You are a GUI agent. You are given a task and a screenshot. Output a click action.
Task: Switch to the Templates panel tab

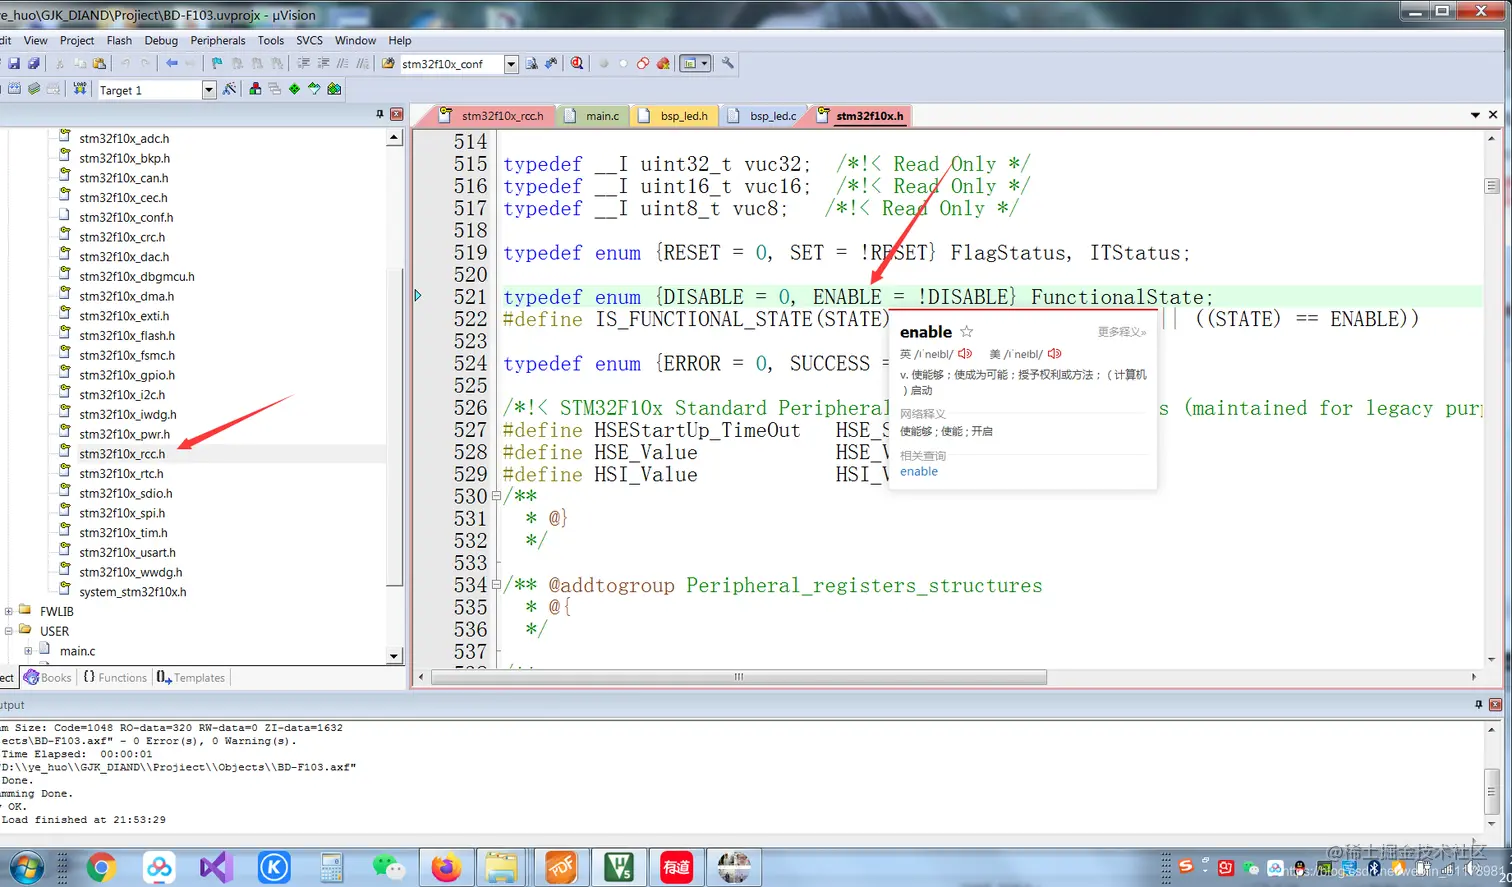coord(191,677)
